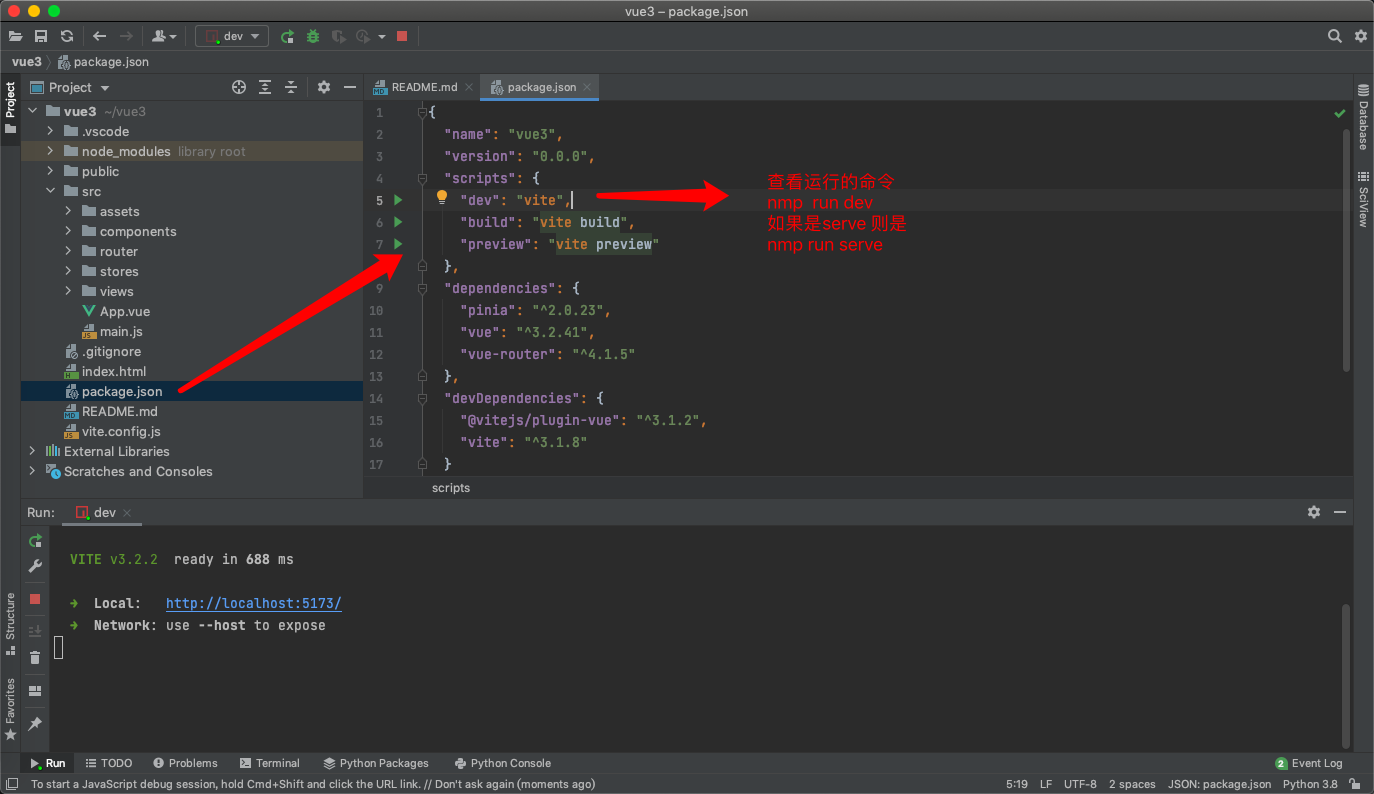Image resolution: width=1374 pixels, height=794 pixels.
Task: Toggle the Structure tool window stripe button
Action: tap(10, 624)
